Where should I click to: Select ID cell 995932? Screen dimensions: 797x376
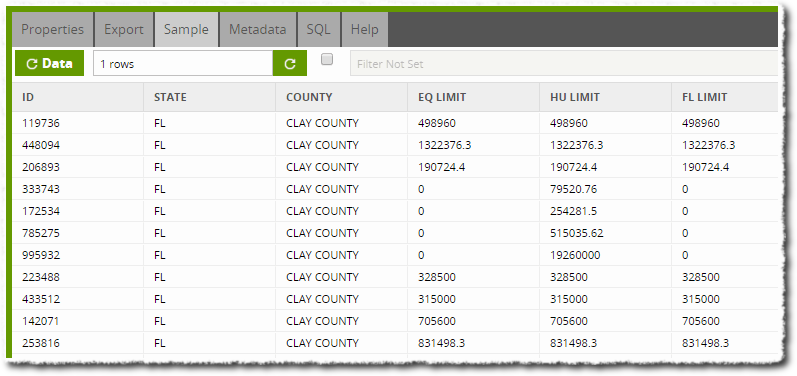pos(41,255)
